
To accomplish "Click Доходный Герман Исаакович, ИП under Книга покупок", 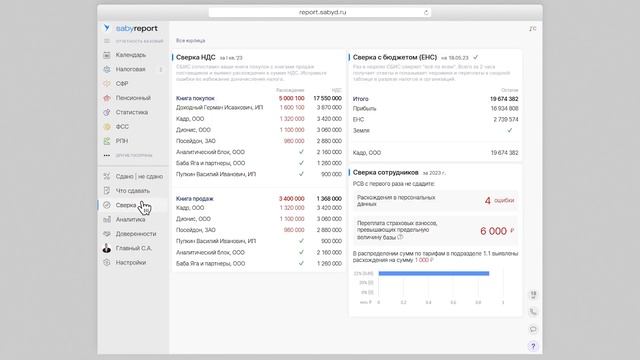I will (220, 108).
